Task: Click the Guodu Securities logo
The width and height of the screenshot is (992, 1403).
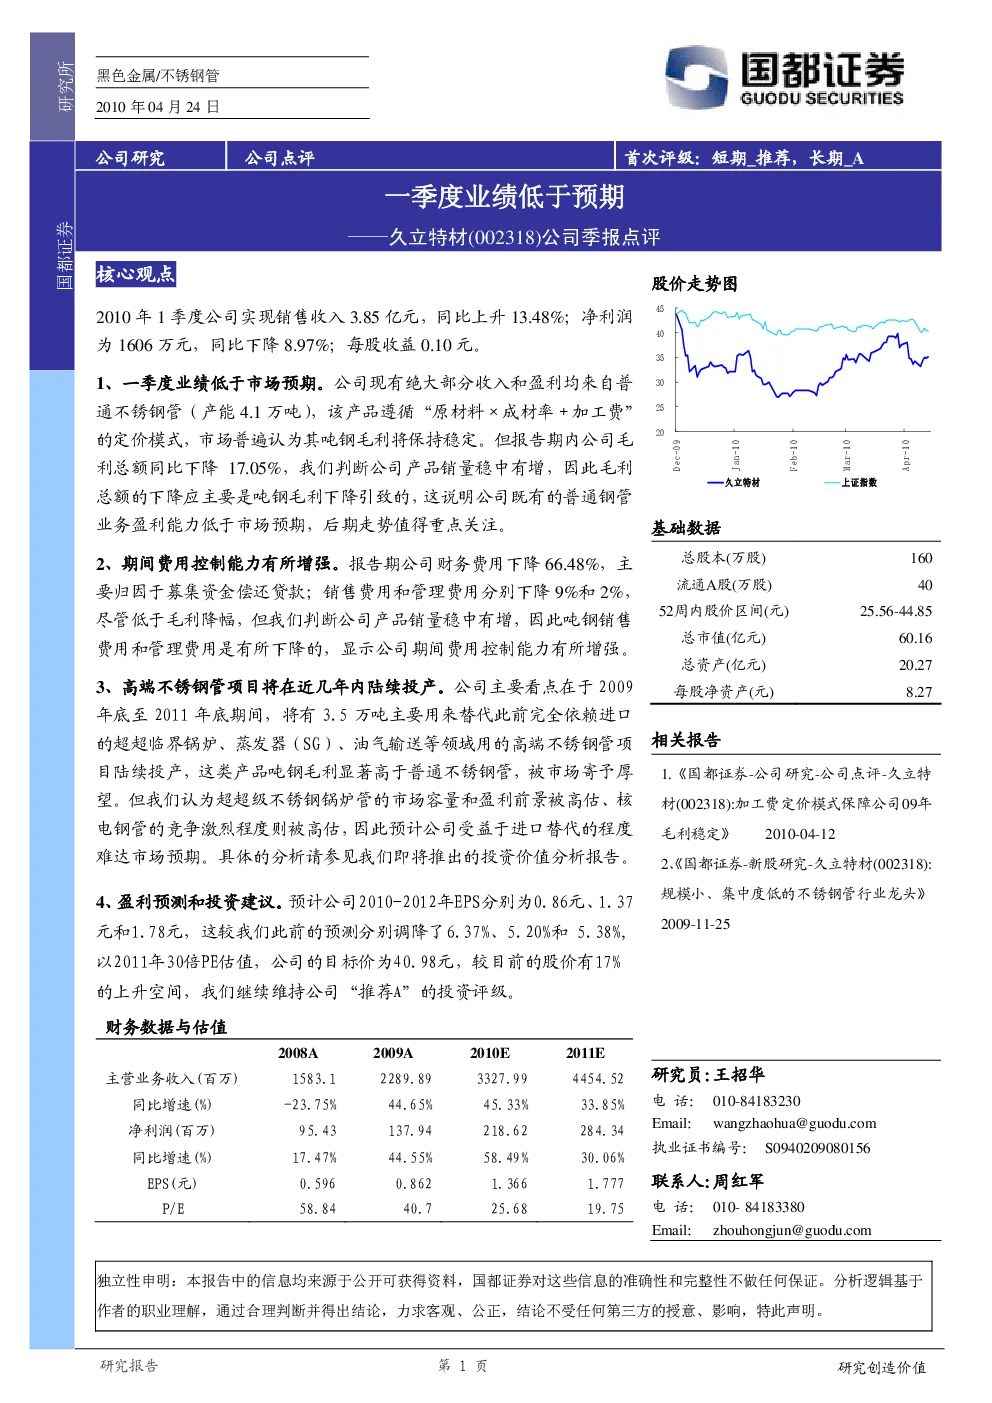Action: [785, 78]
